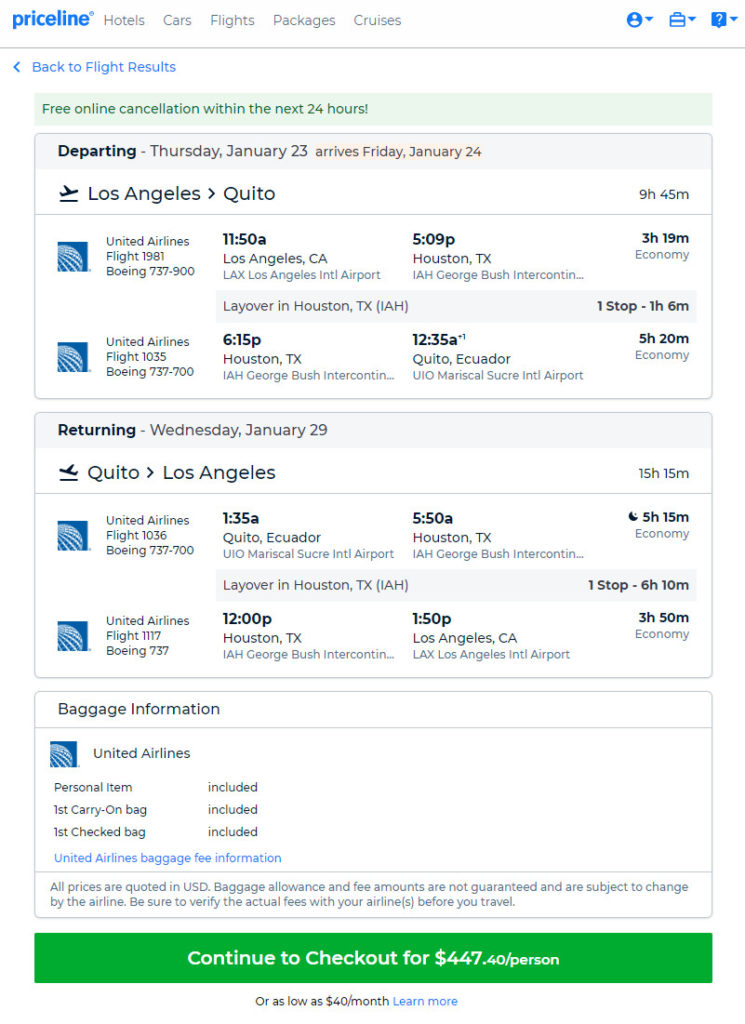Click the 6:15p Houston departure time
Screen dimensions: 745x1024
coord(242,340)
